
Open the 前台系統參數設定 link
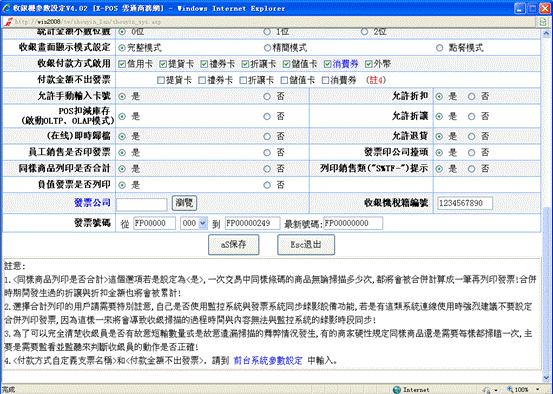click(x=268, y=360)
